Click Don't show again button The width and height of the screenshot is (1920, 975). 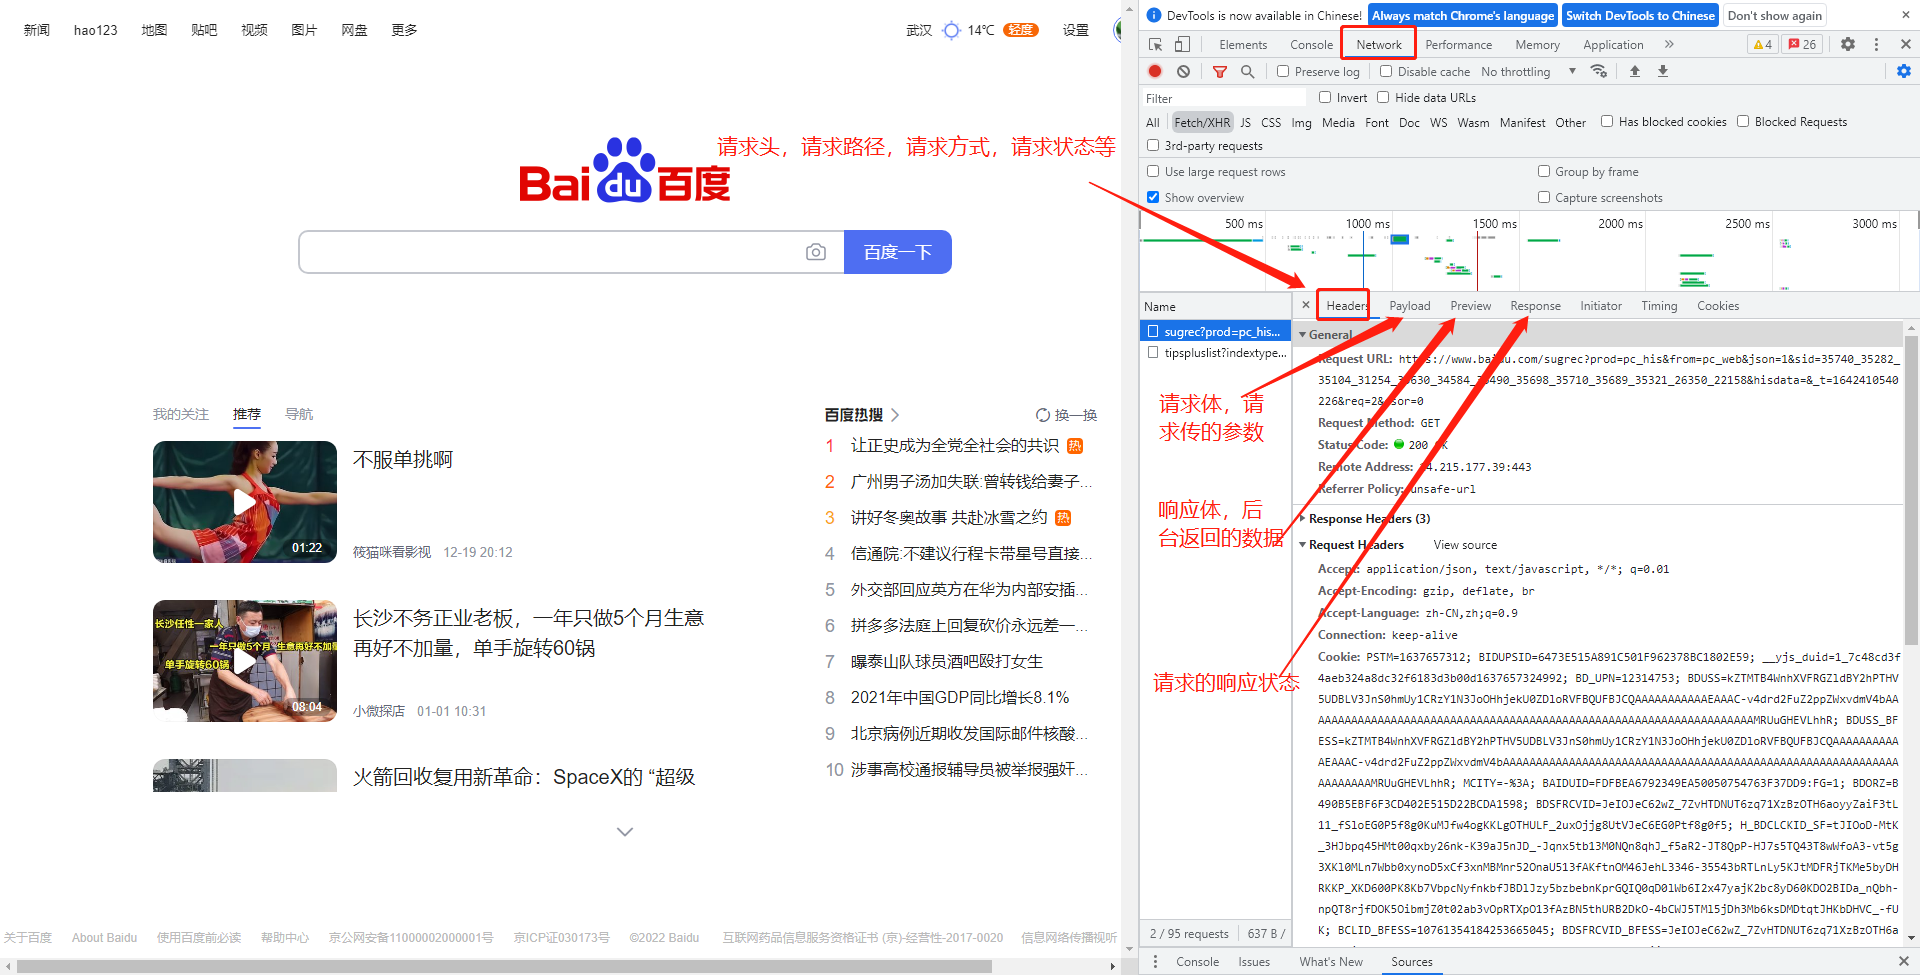click(1774, 15)
